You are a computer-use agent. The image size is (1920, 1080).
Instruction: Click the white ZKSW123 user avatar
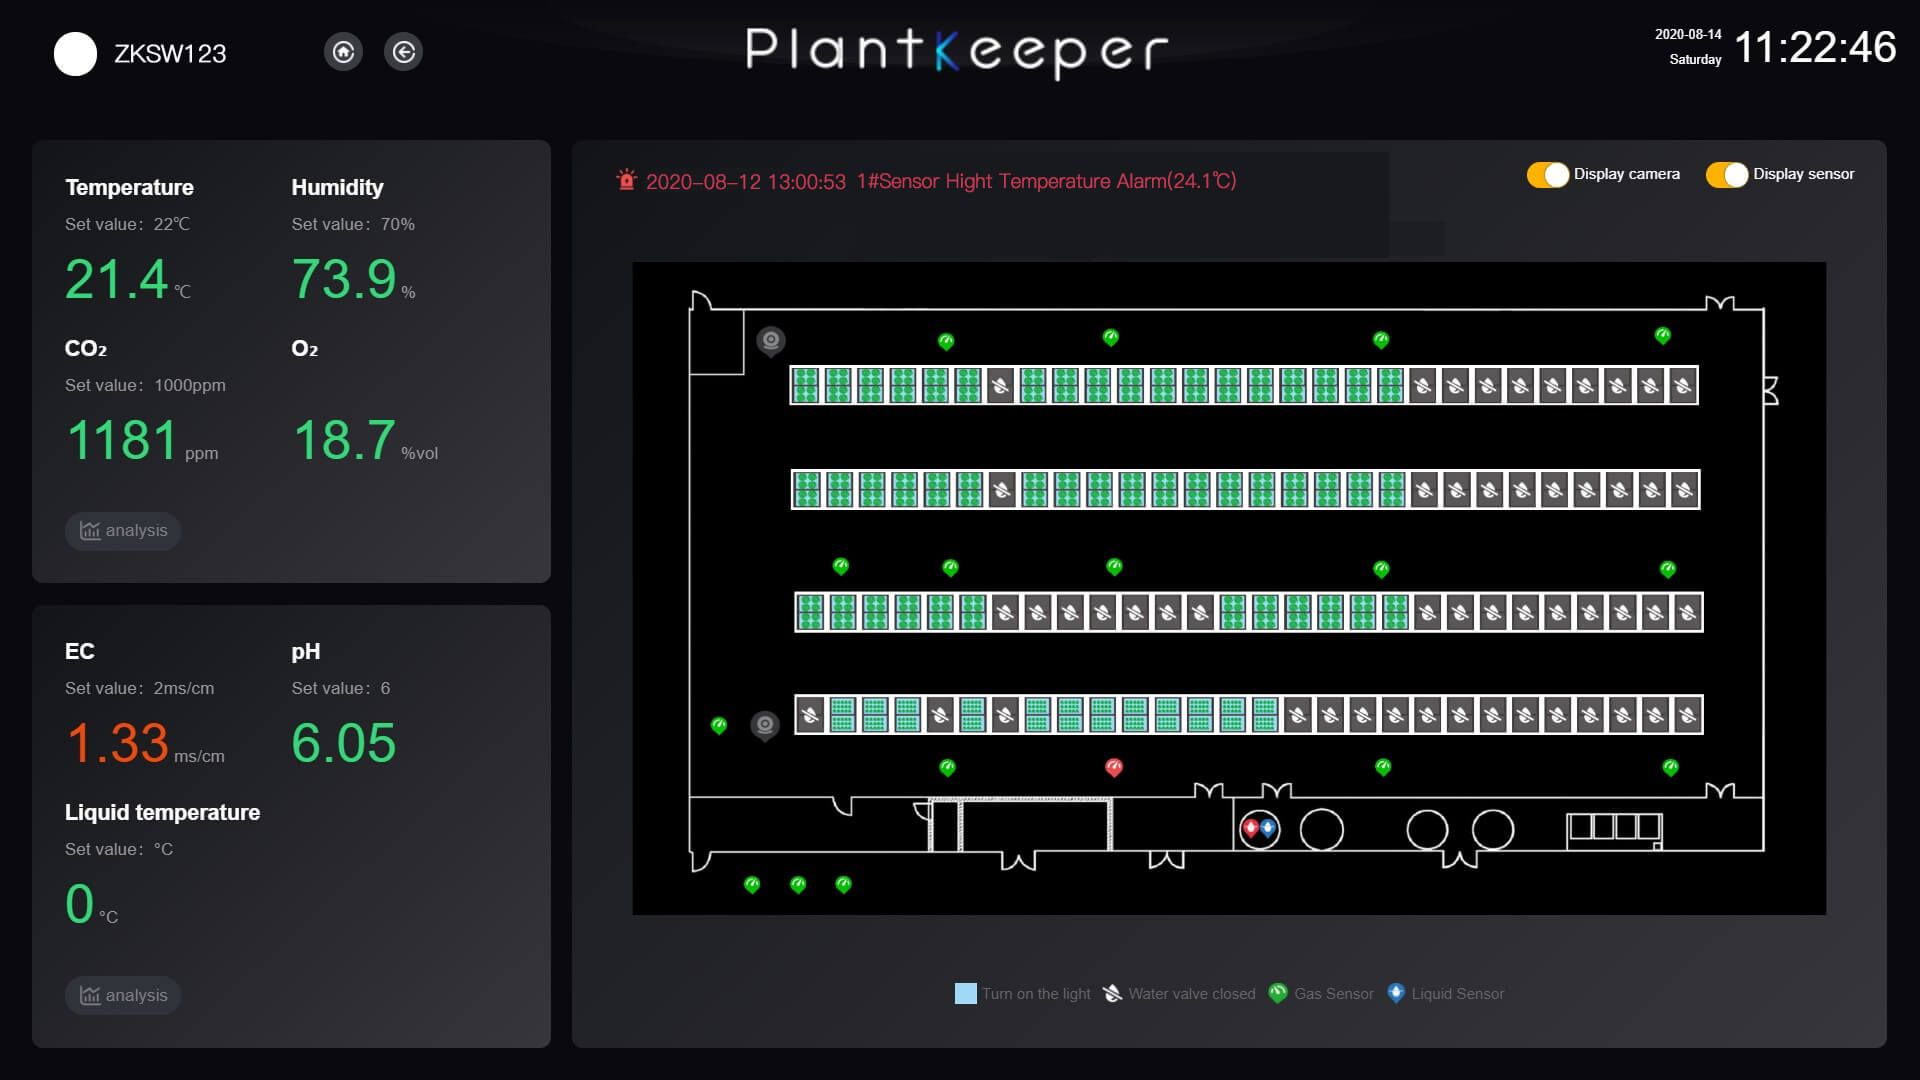(75, 54)
